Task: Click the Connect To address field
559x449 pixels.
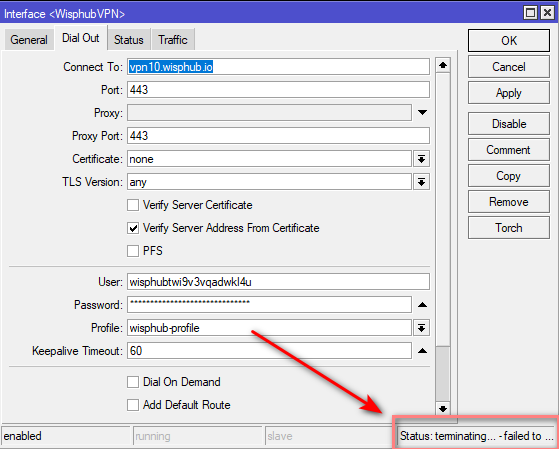Action: click(278, 67)
